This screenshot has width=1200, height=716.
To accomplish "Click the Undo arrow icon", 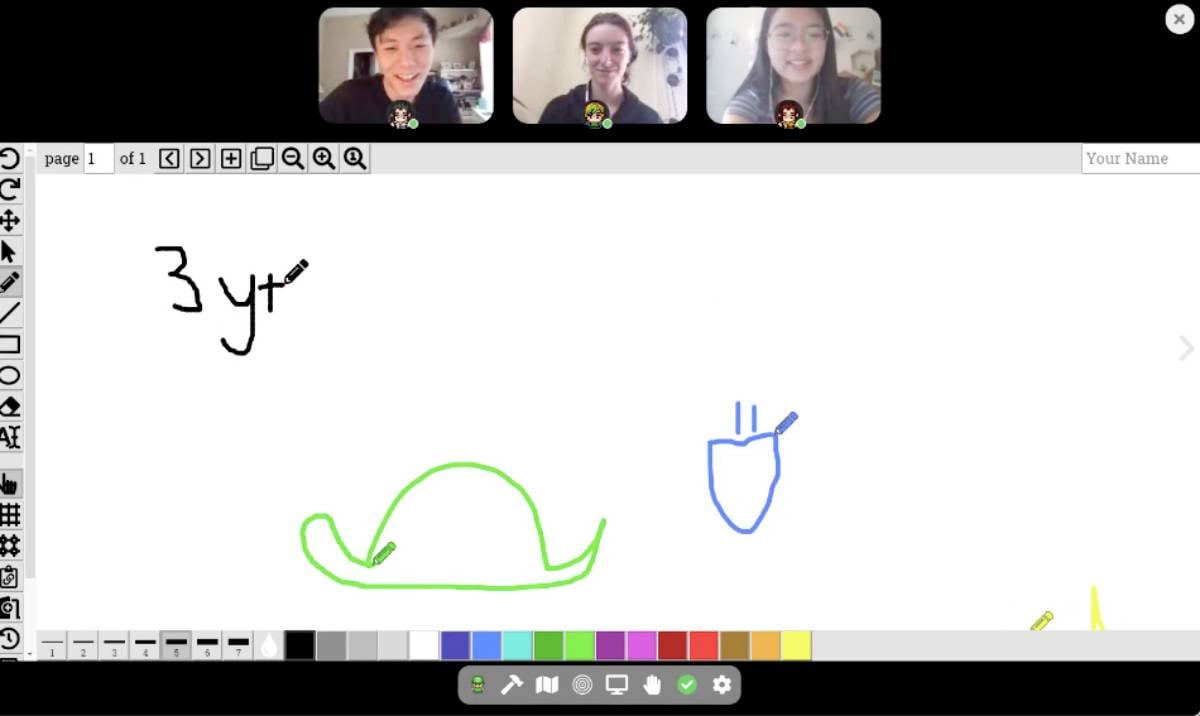I will click(9, 159).
